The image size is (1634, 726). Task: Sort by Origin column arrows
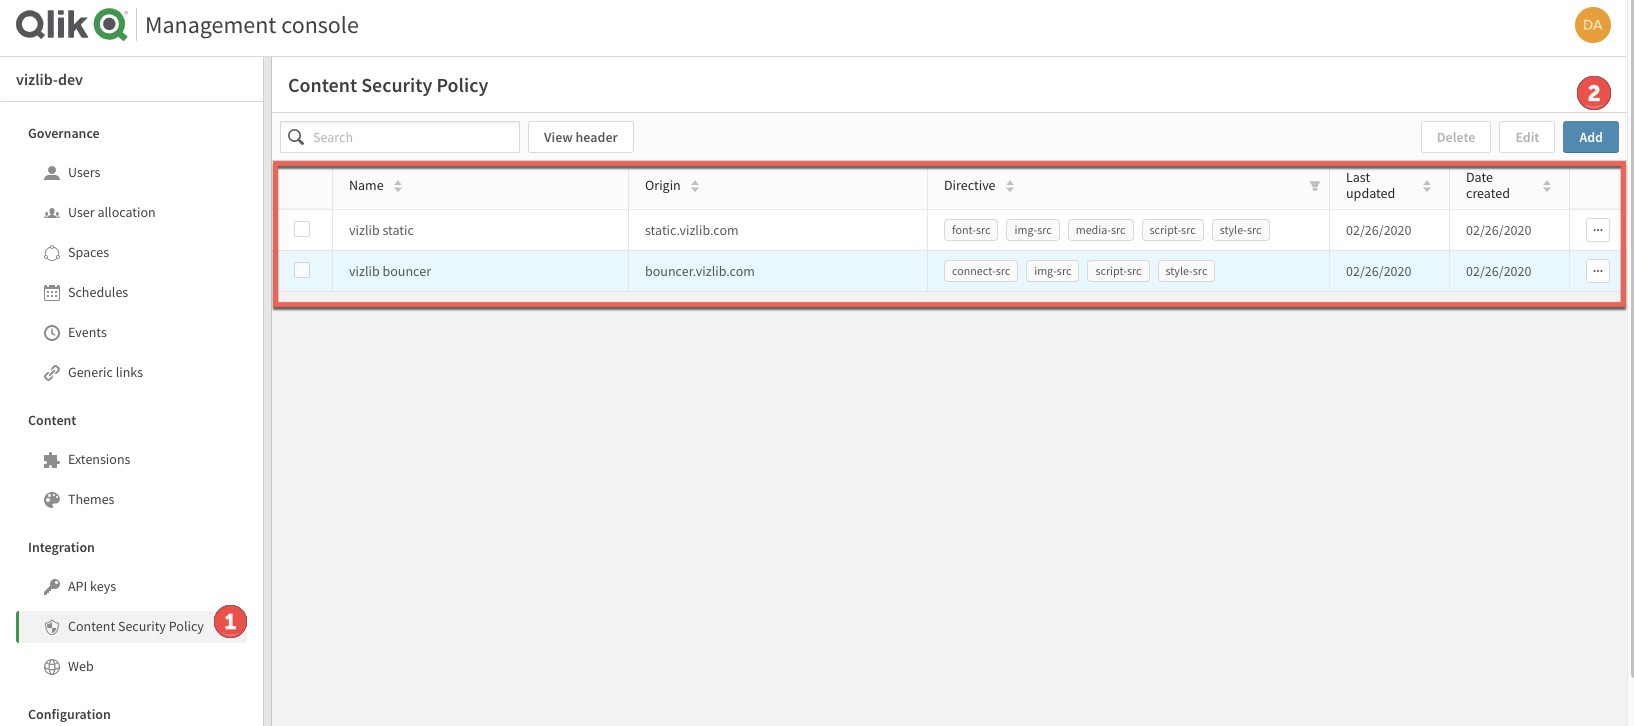pos(695,186)
